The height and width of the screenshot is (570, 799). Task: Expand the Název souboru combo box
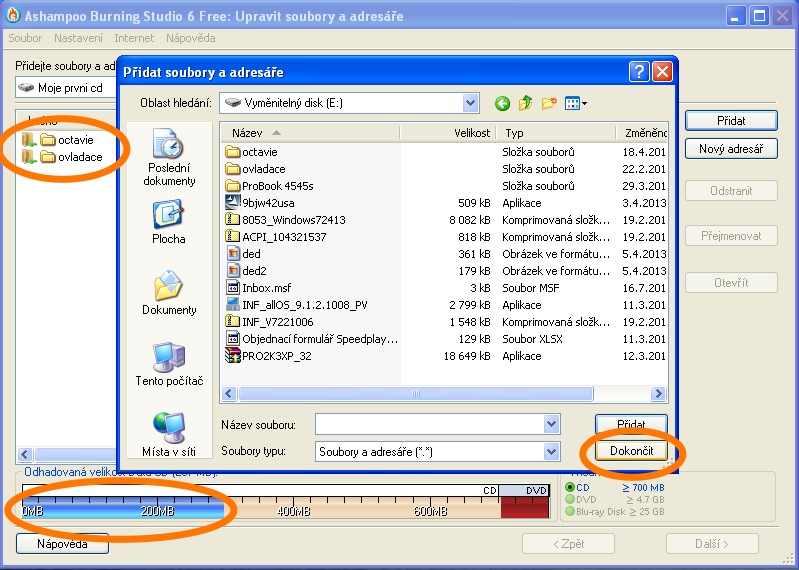pos(552,424)
